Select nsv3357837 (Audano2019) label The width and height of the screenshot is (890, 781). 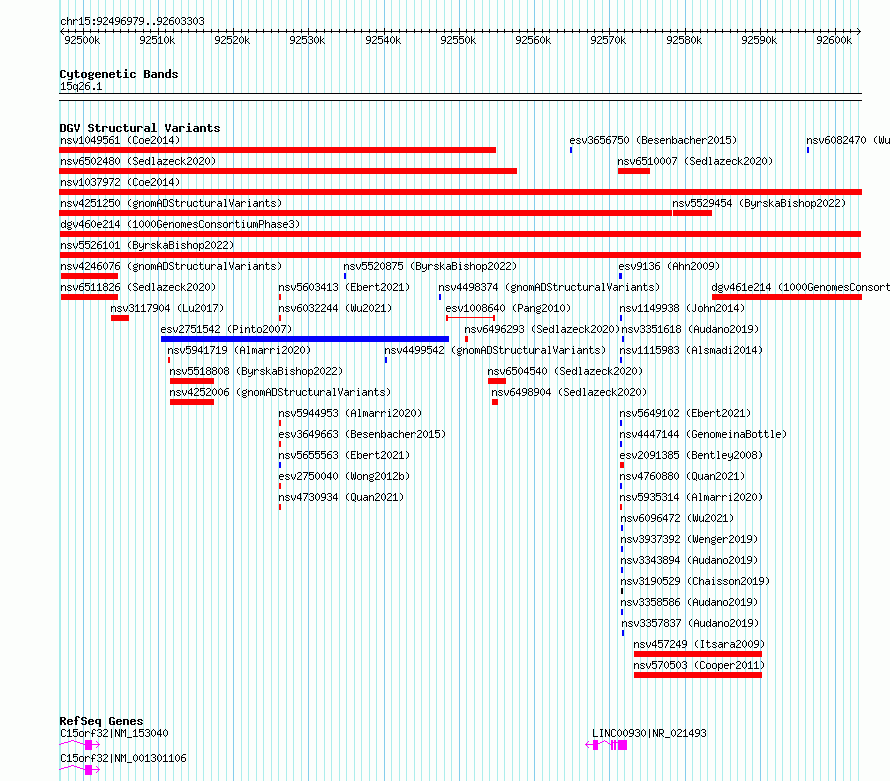point(690,623)
